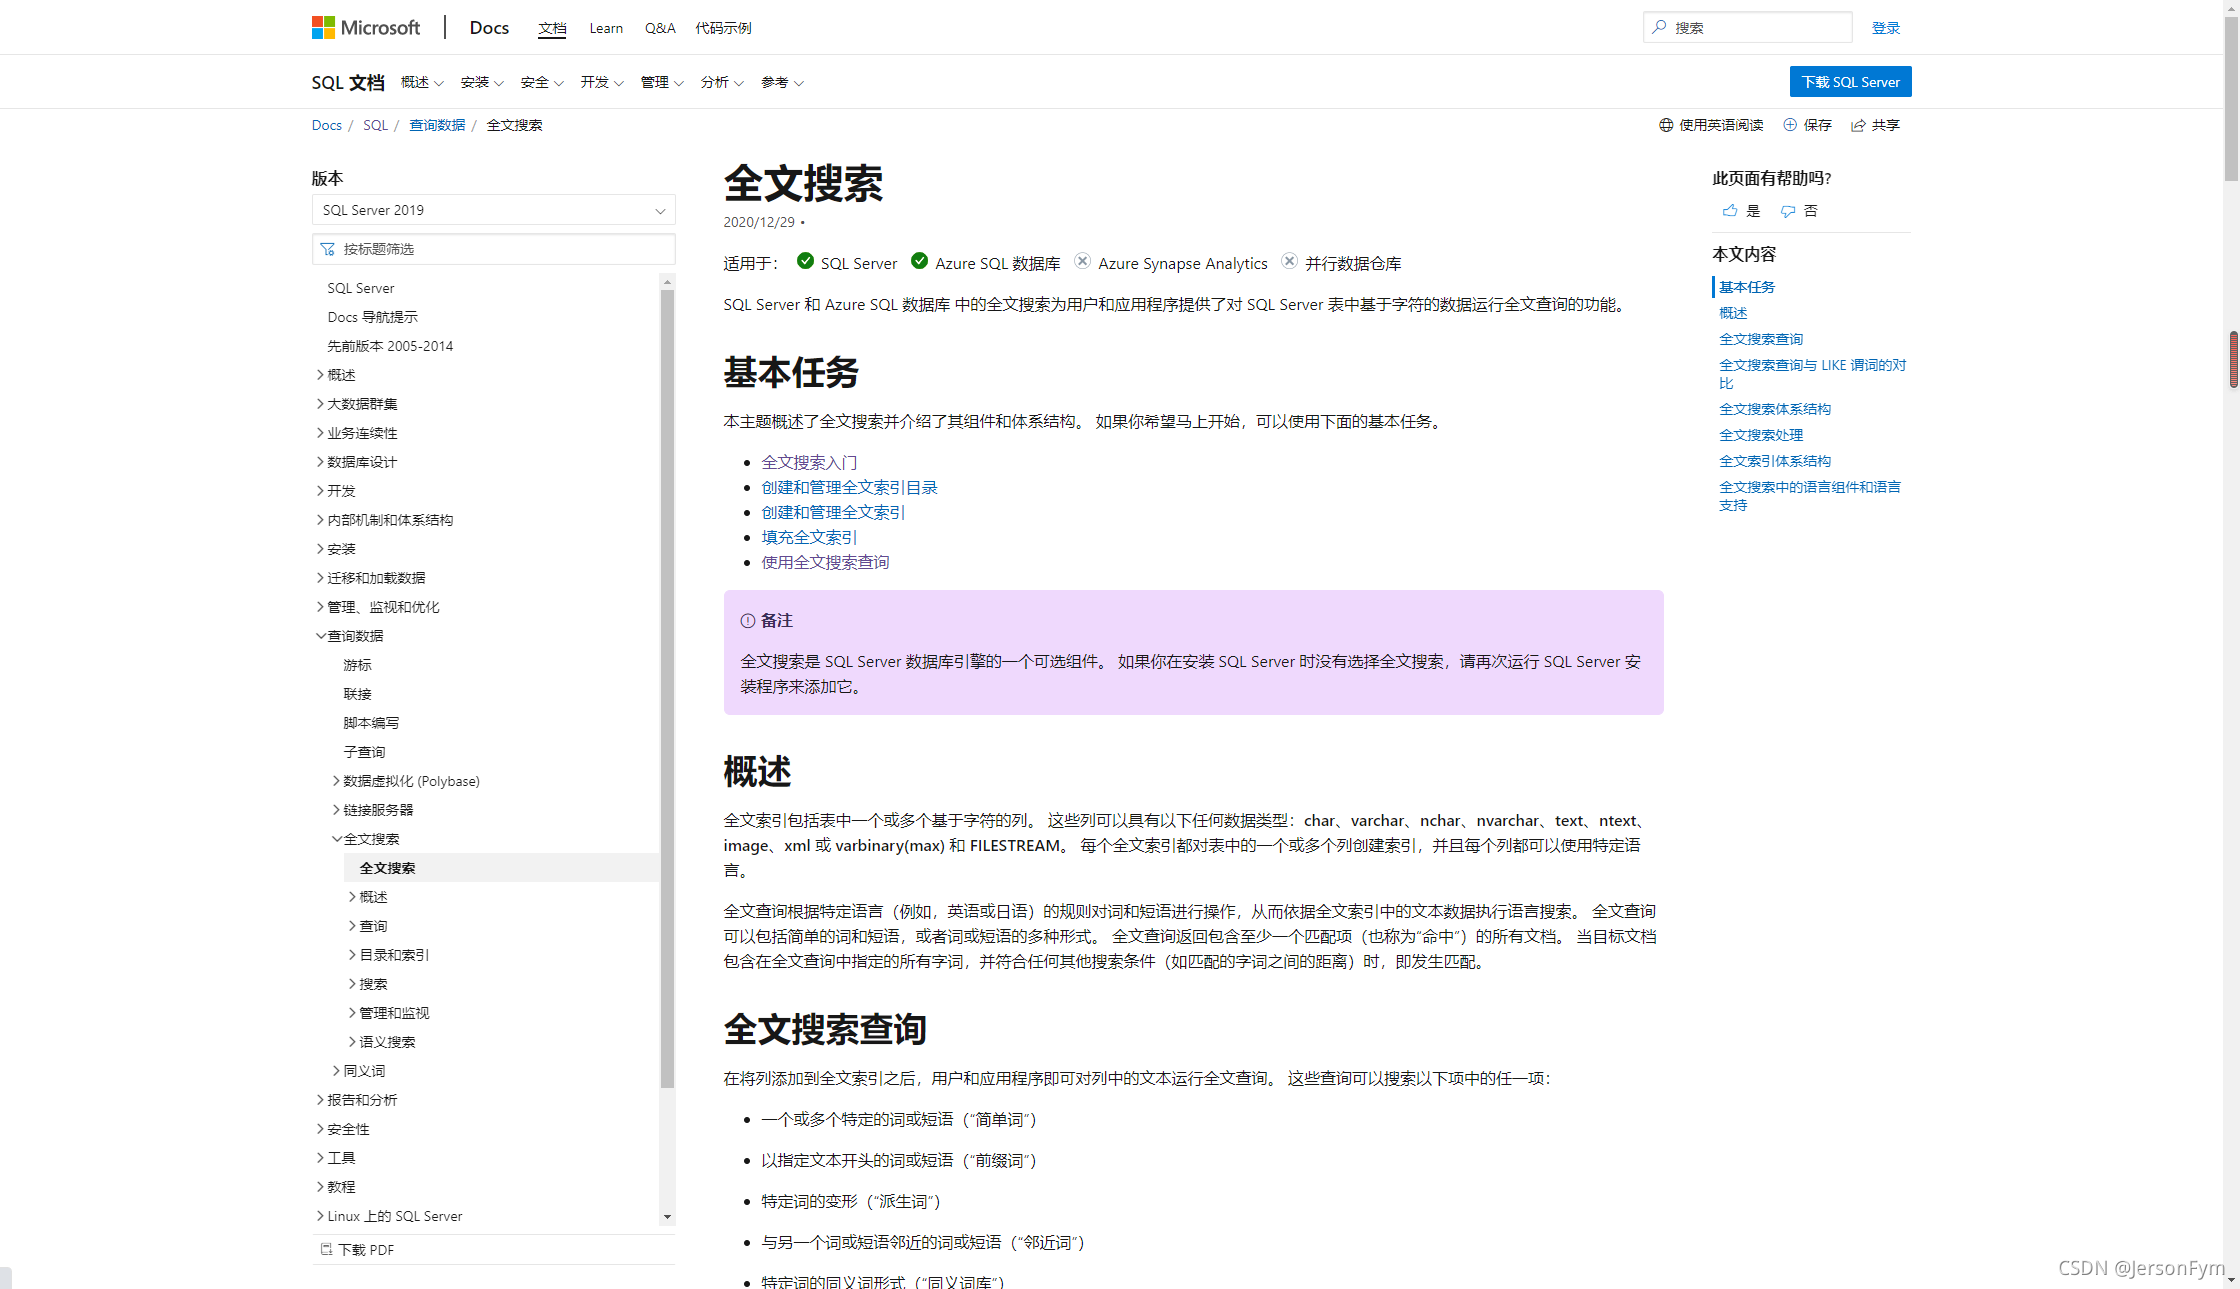Jump to 全文搜索查询与 LIKE 谓词的对比 section
This screenshot has height=1289, width=2240.
click(x=1812, y=374)
